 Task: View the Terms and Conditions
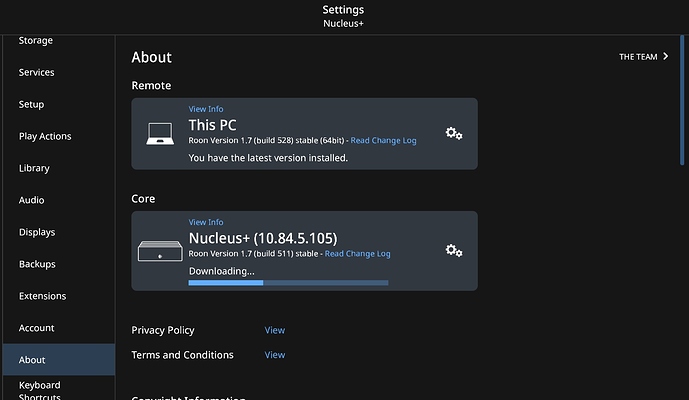pos(275,355)
